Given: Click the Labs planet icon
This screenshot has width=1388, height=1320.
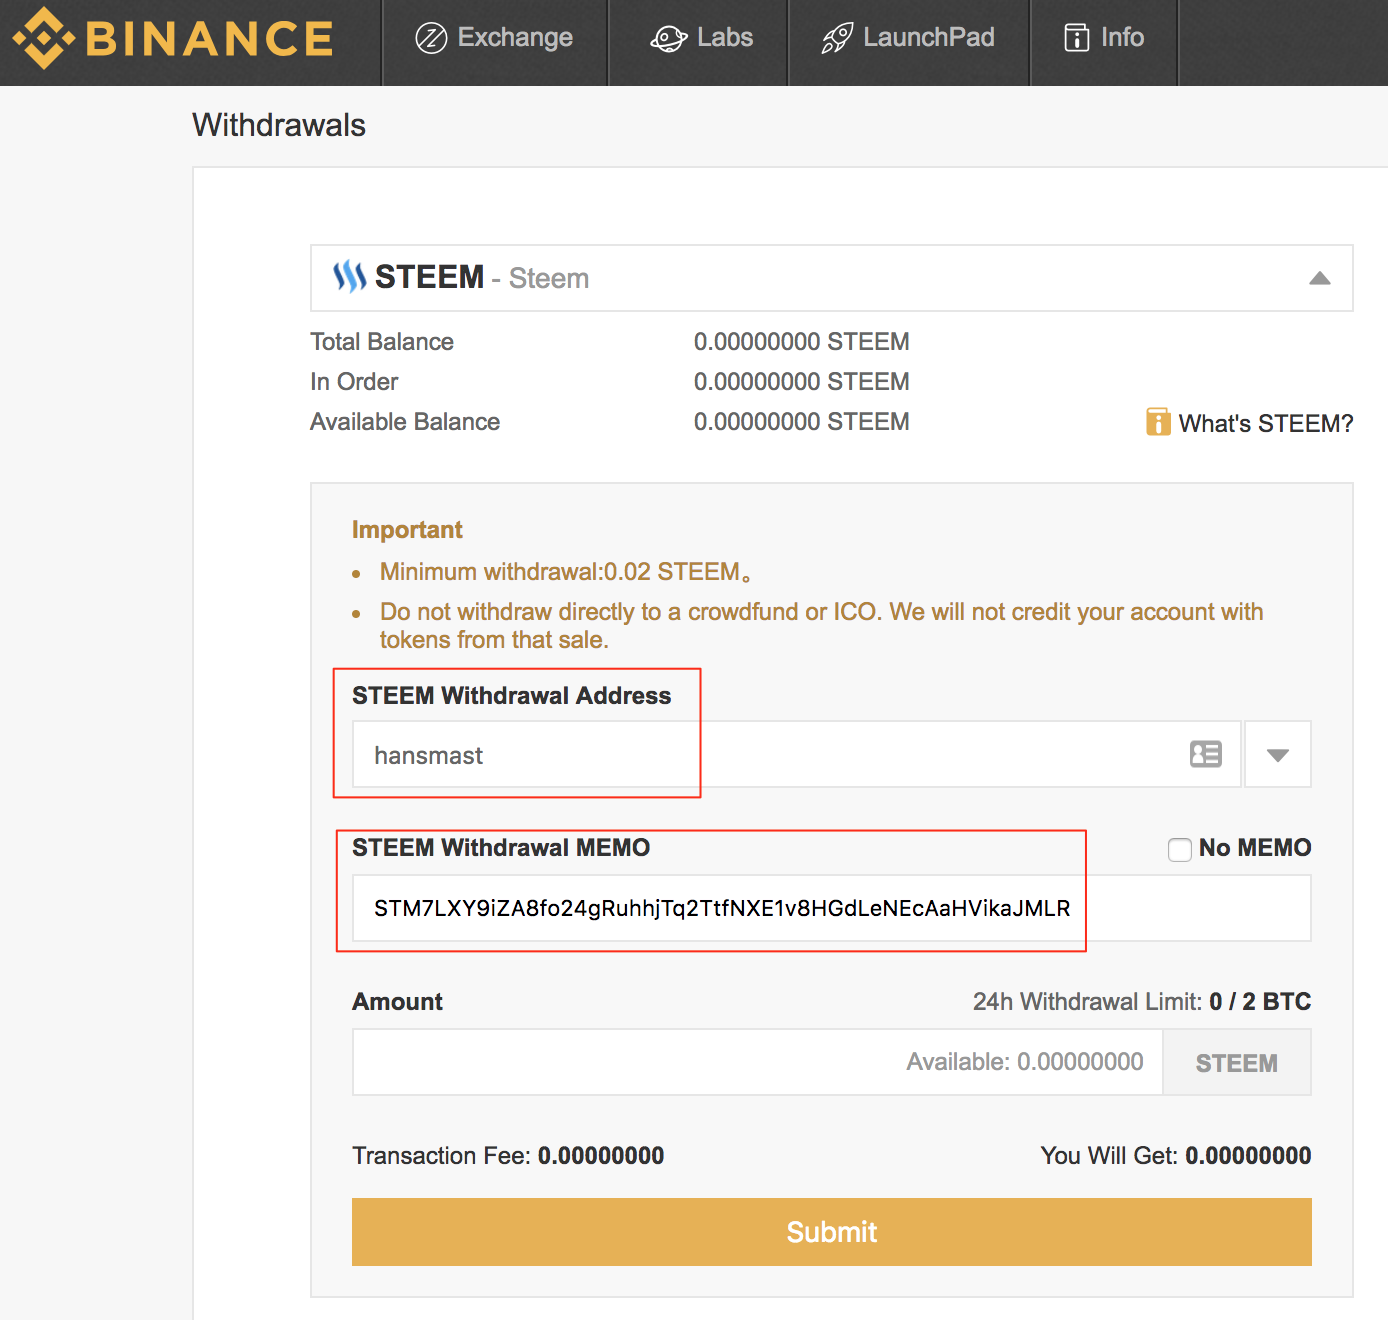Looking at the screenshot, I should [668, 38].
